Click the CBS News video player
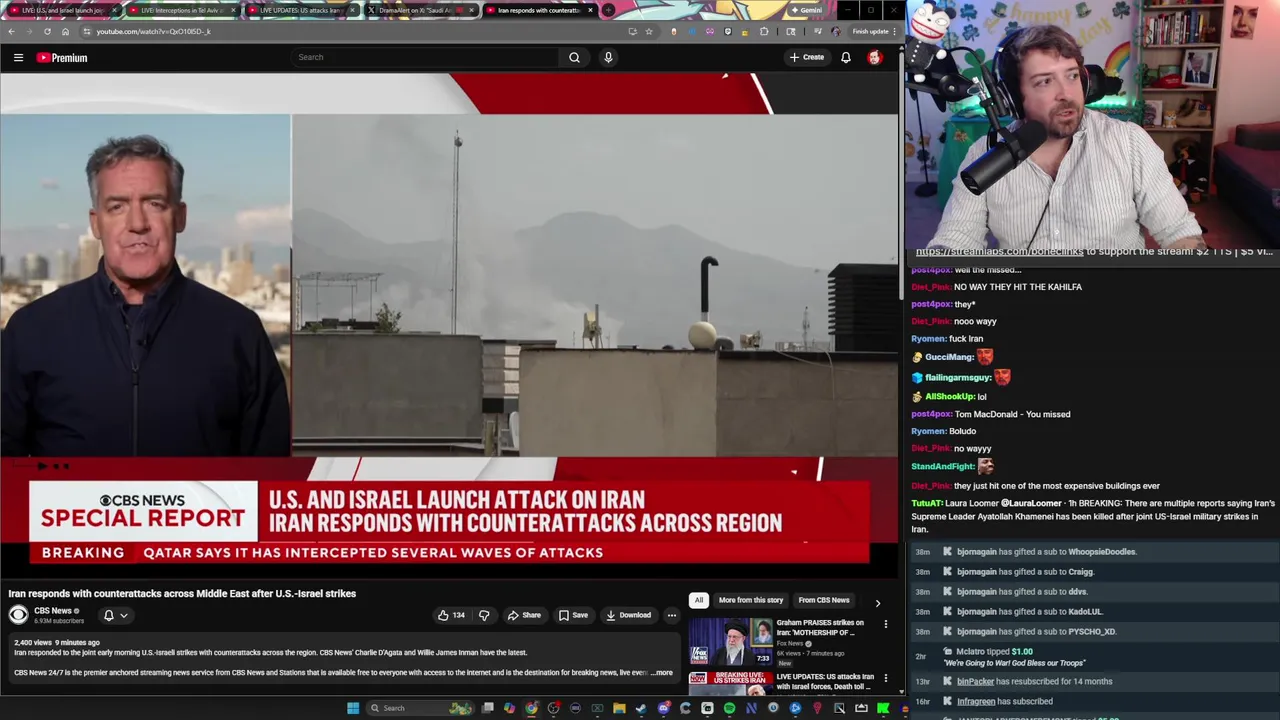The width and height of the screenshot is (1280, 720). [x=449, y=325]
